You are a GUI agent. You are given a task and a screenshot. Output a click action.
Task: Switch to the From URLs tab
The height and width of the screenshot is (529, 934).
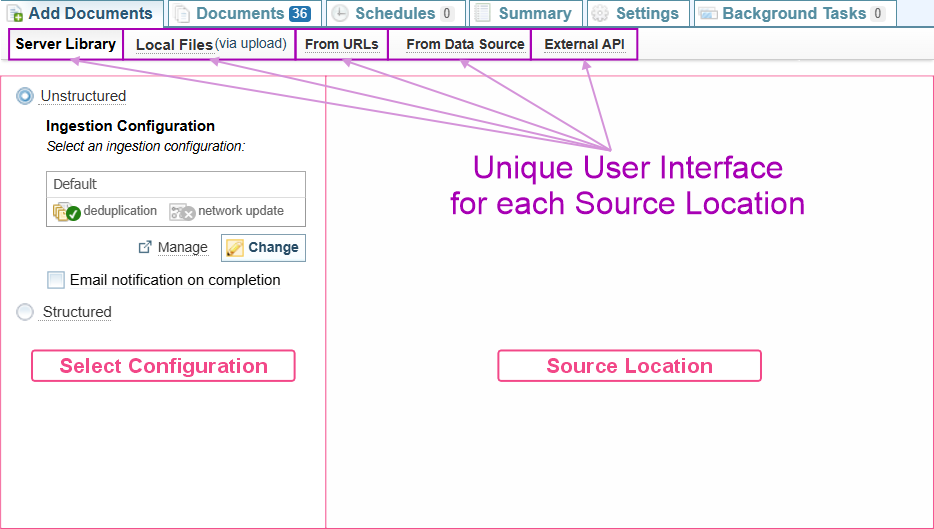click(341, 45)
